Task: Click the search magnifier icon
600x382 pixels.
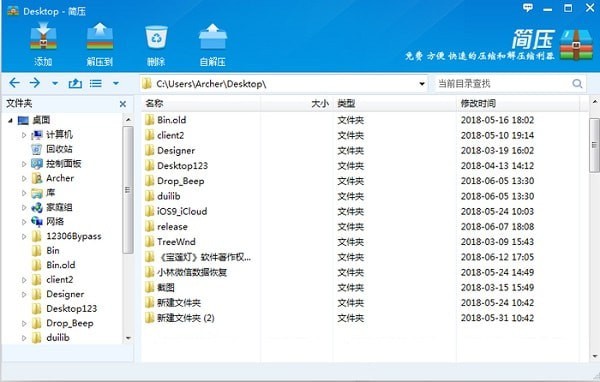Action: coord(577,83)
